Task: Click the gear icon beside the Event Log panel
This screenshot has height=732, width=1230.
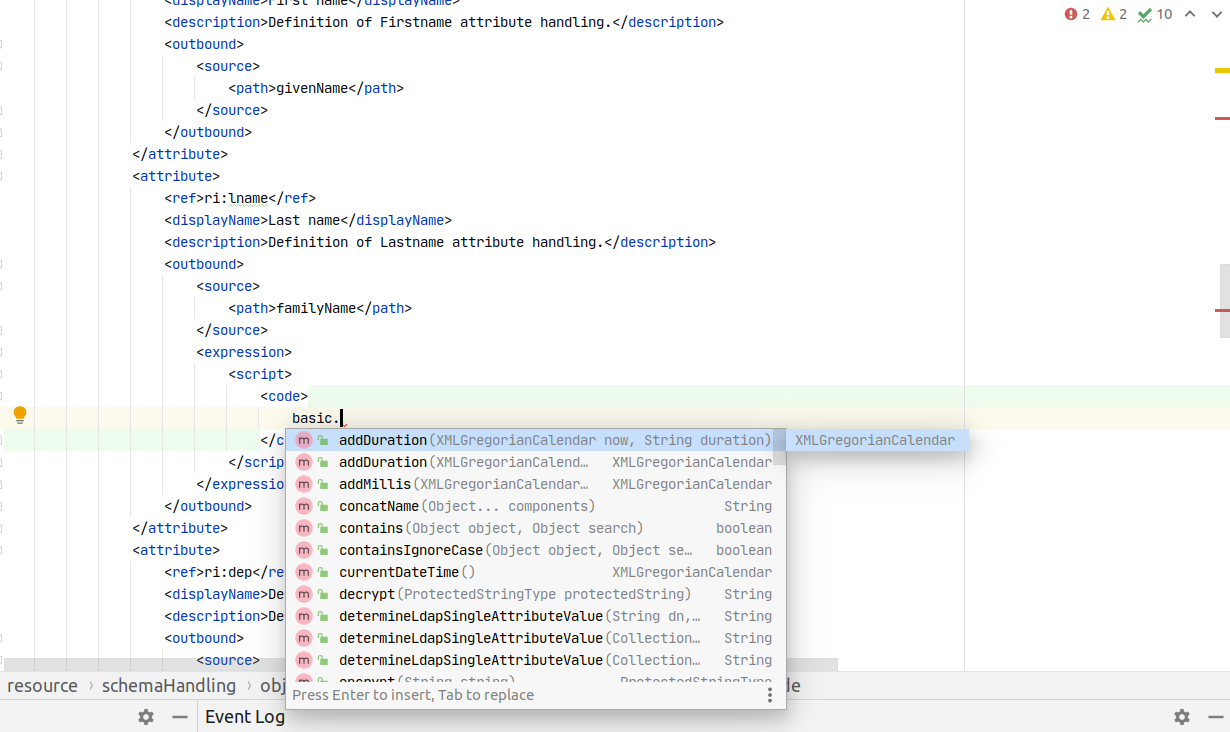Action: click(x=146, y=717)
